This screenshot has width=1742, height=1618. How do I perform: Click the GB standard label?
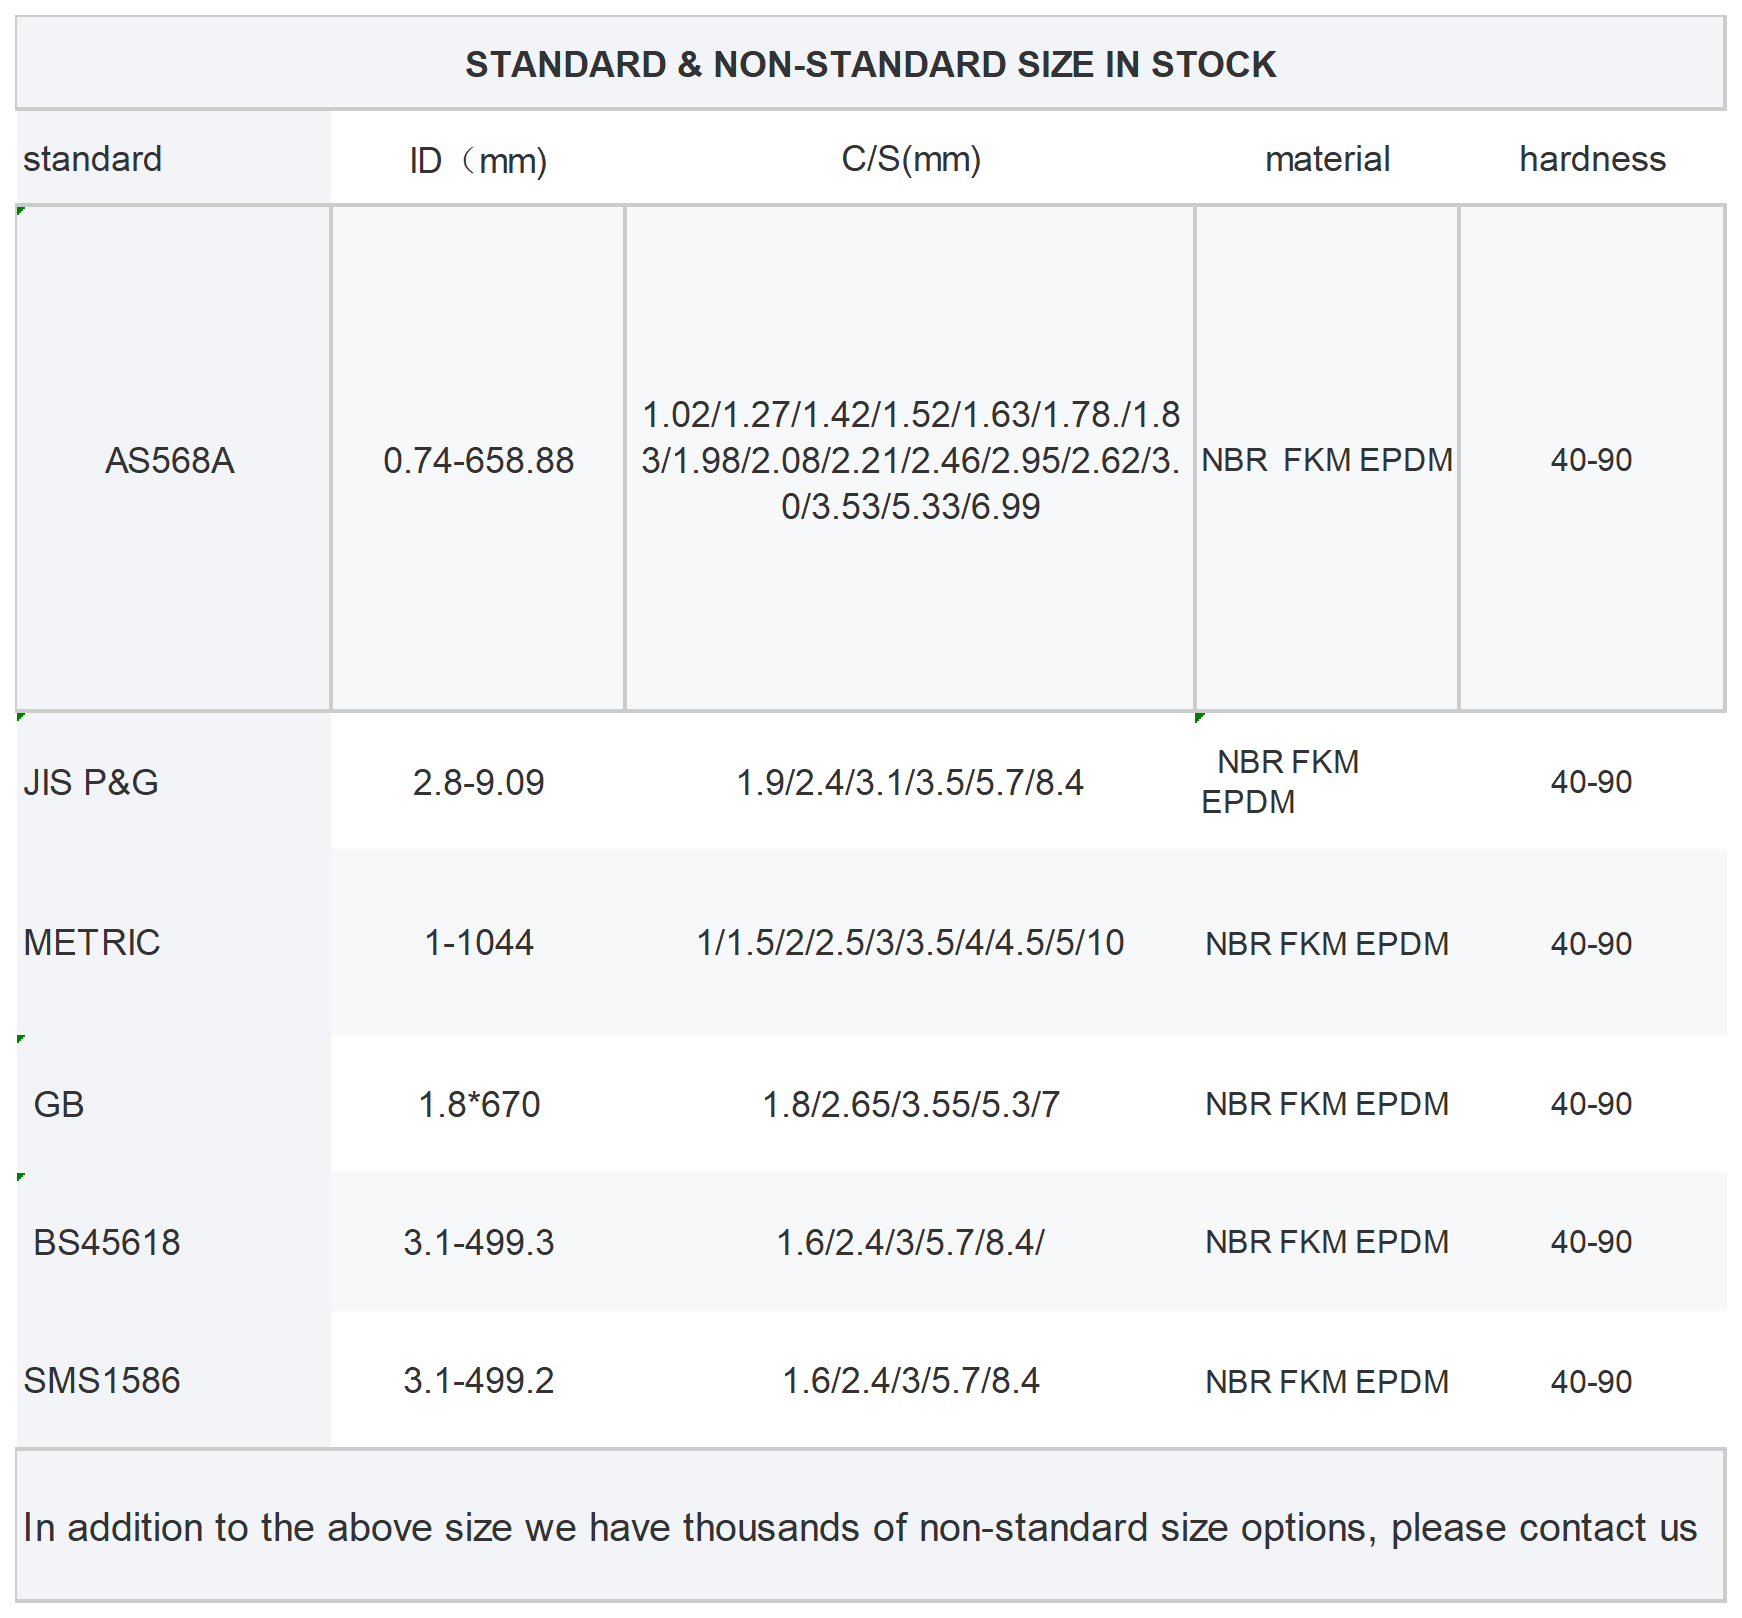coord(59,1104)
